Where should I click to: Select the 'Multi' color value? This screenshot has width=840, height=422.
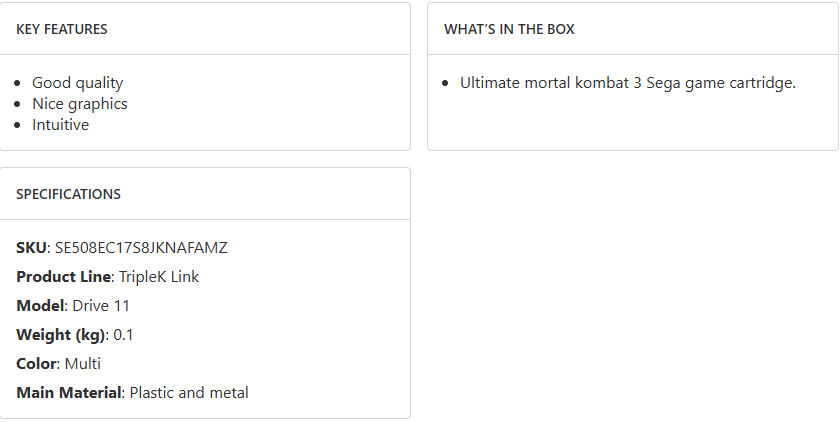pos(83,364)
